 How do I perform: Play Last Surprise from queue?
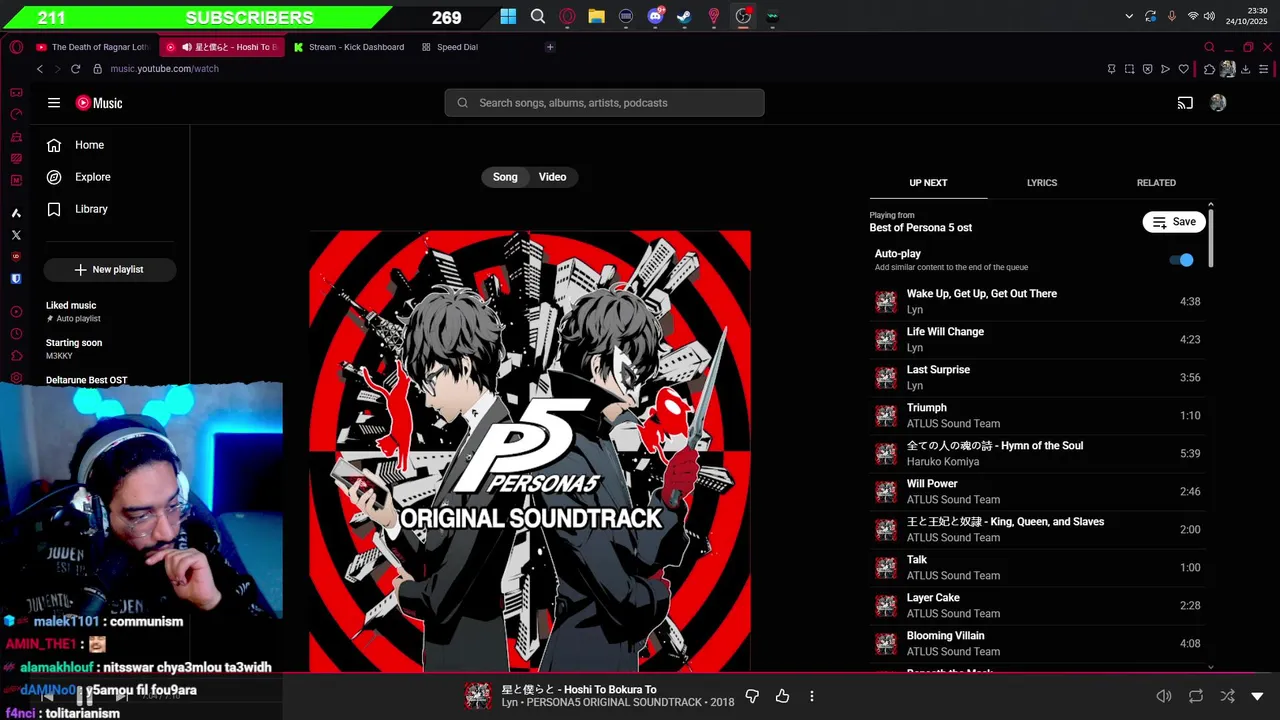pos(1037,377)
